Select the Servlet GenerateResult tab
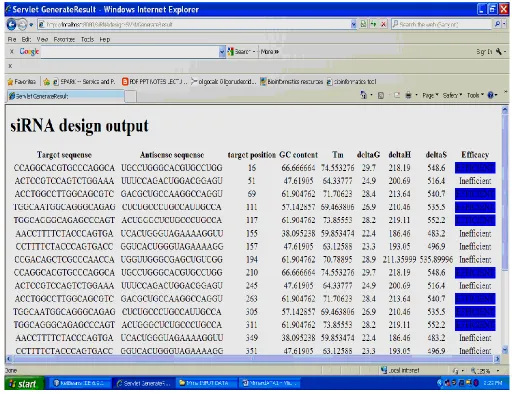The height and width of the screenshot is (394, 512). 66,96
